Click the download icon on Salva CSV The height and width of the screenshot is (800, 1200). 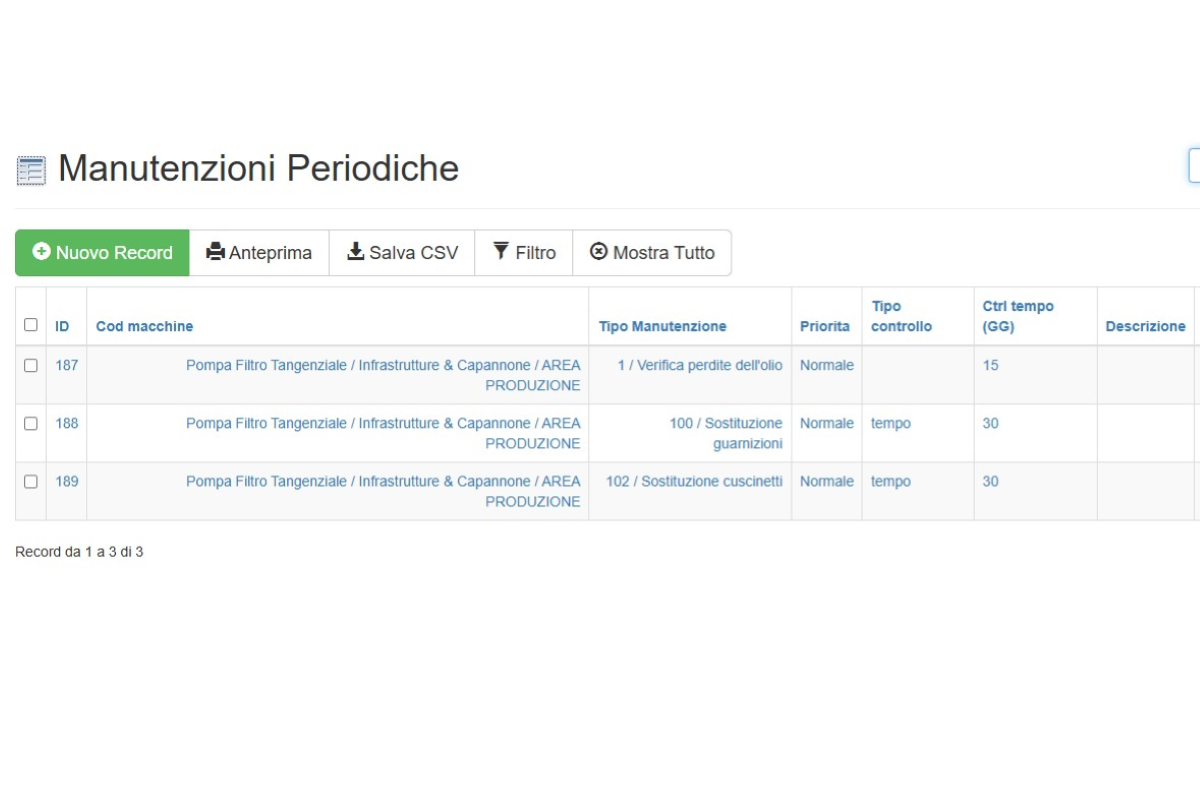click(355, 252)
